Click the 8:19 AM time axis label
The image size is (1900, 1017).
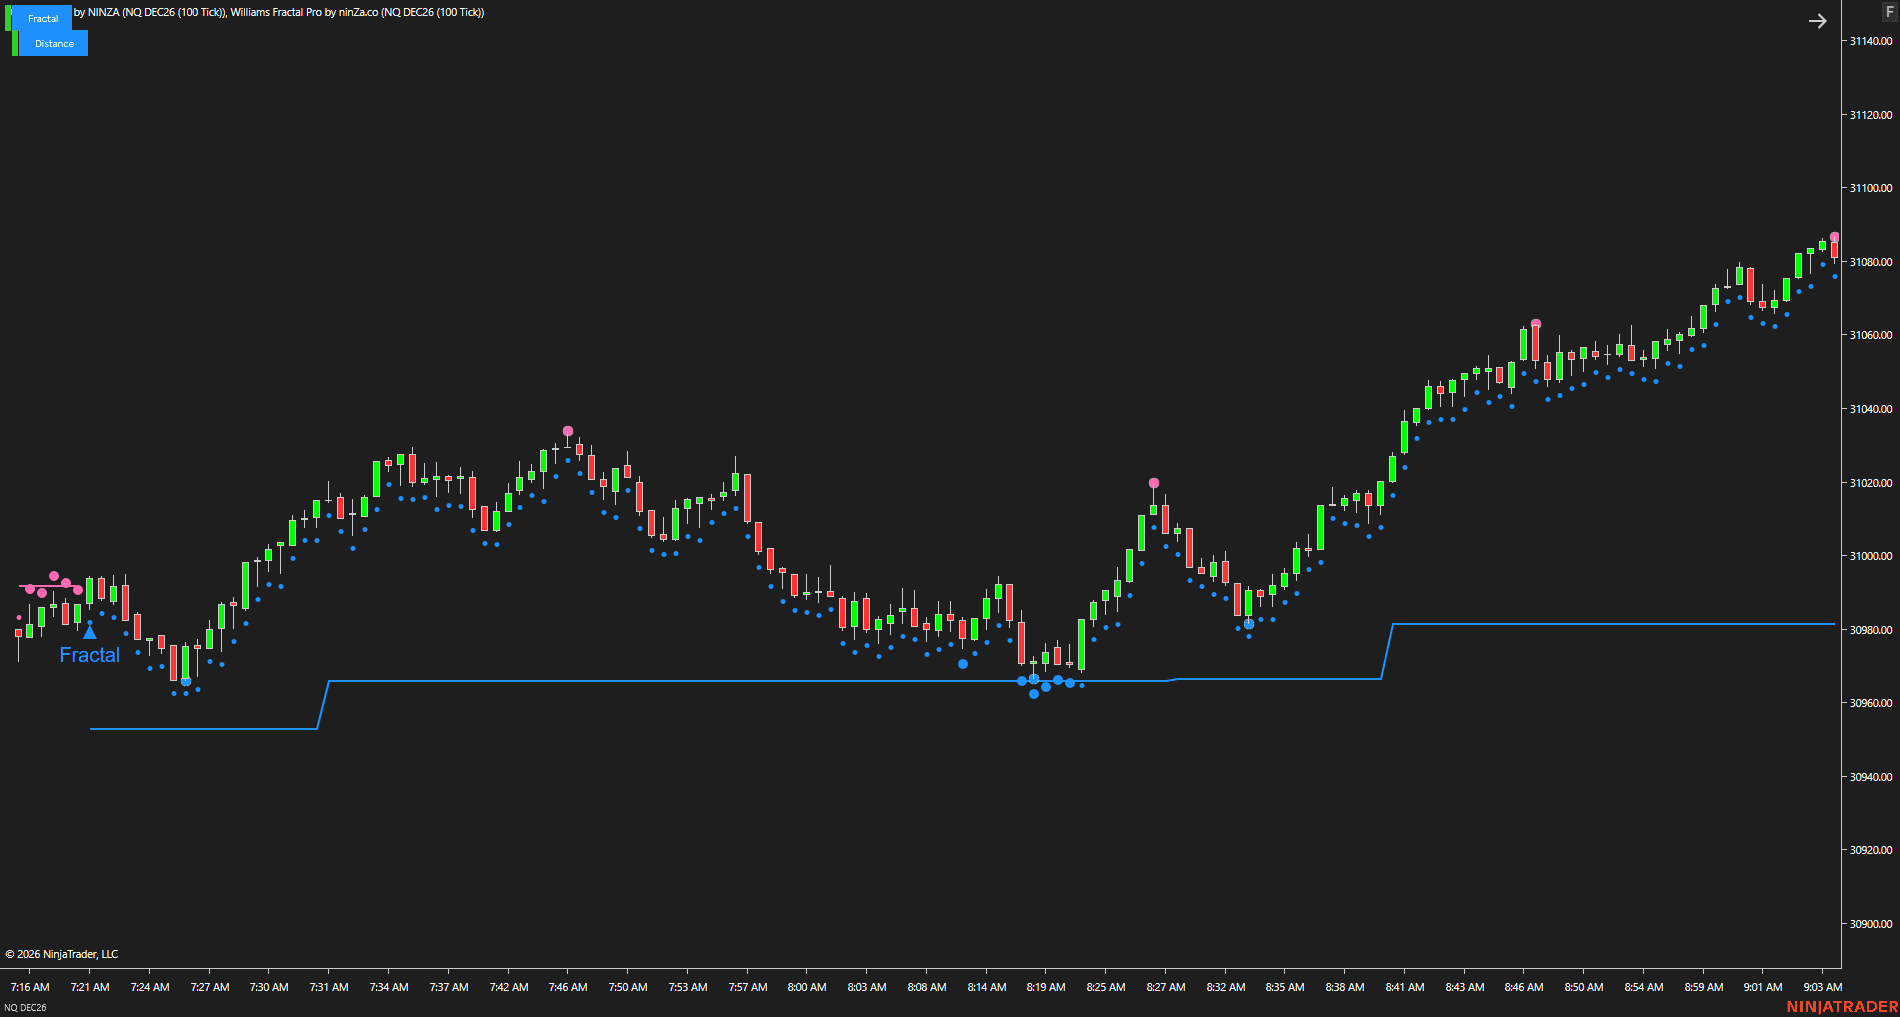click(x=1046, y=987)
